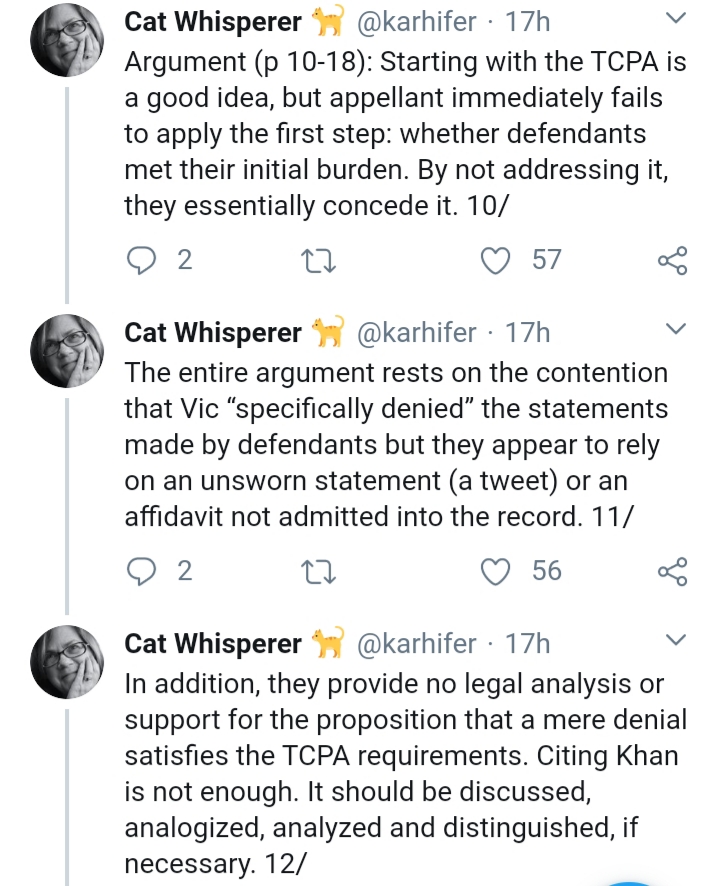Open second tweet's profile avatar
Screen dimensions: 720x886
(67, 351)
